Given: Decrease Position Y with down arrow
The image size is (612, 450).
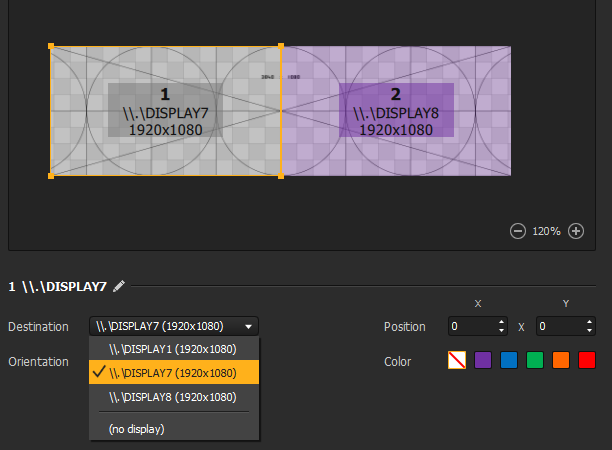Looking at the screenshot, I should click(590, 331).
